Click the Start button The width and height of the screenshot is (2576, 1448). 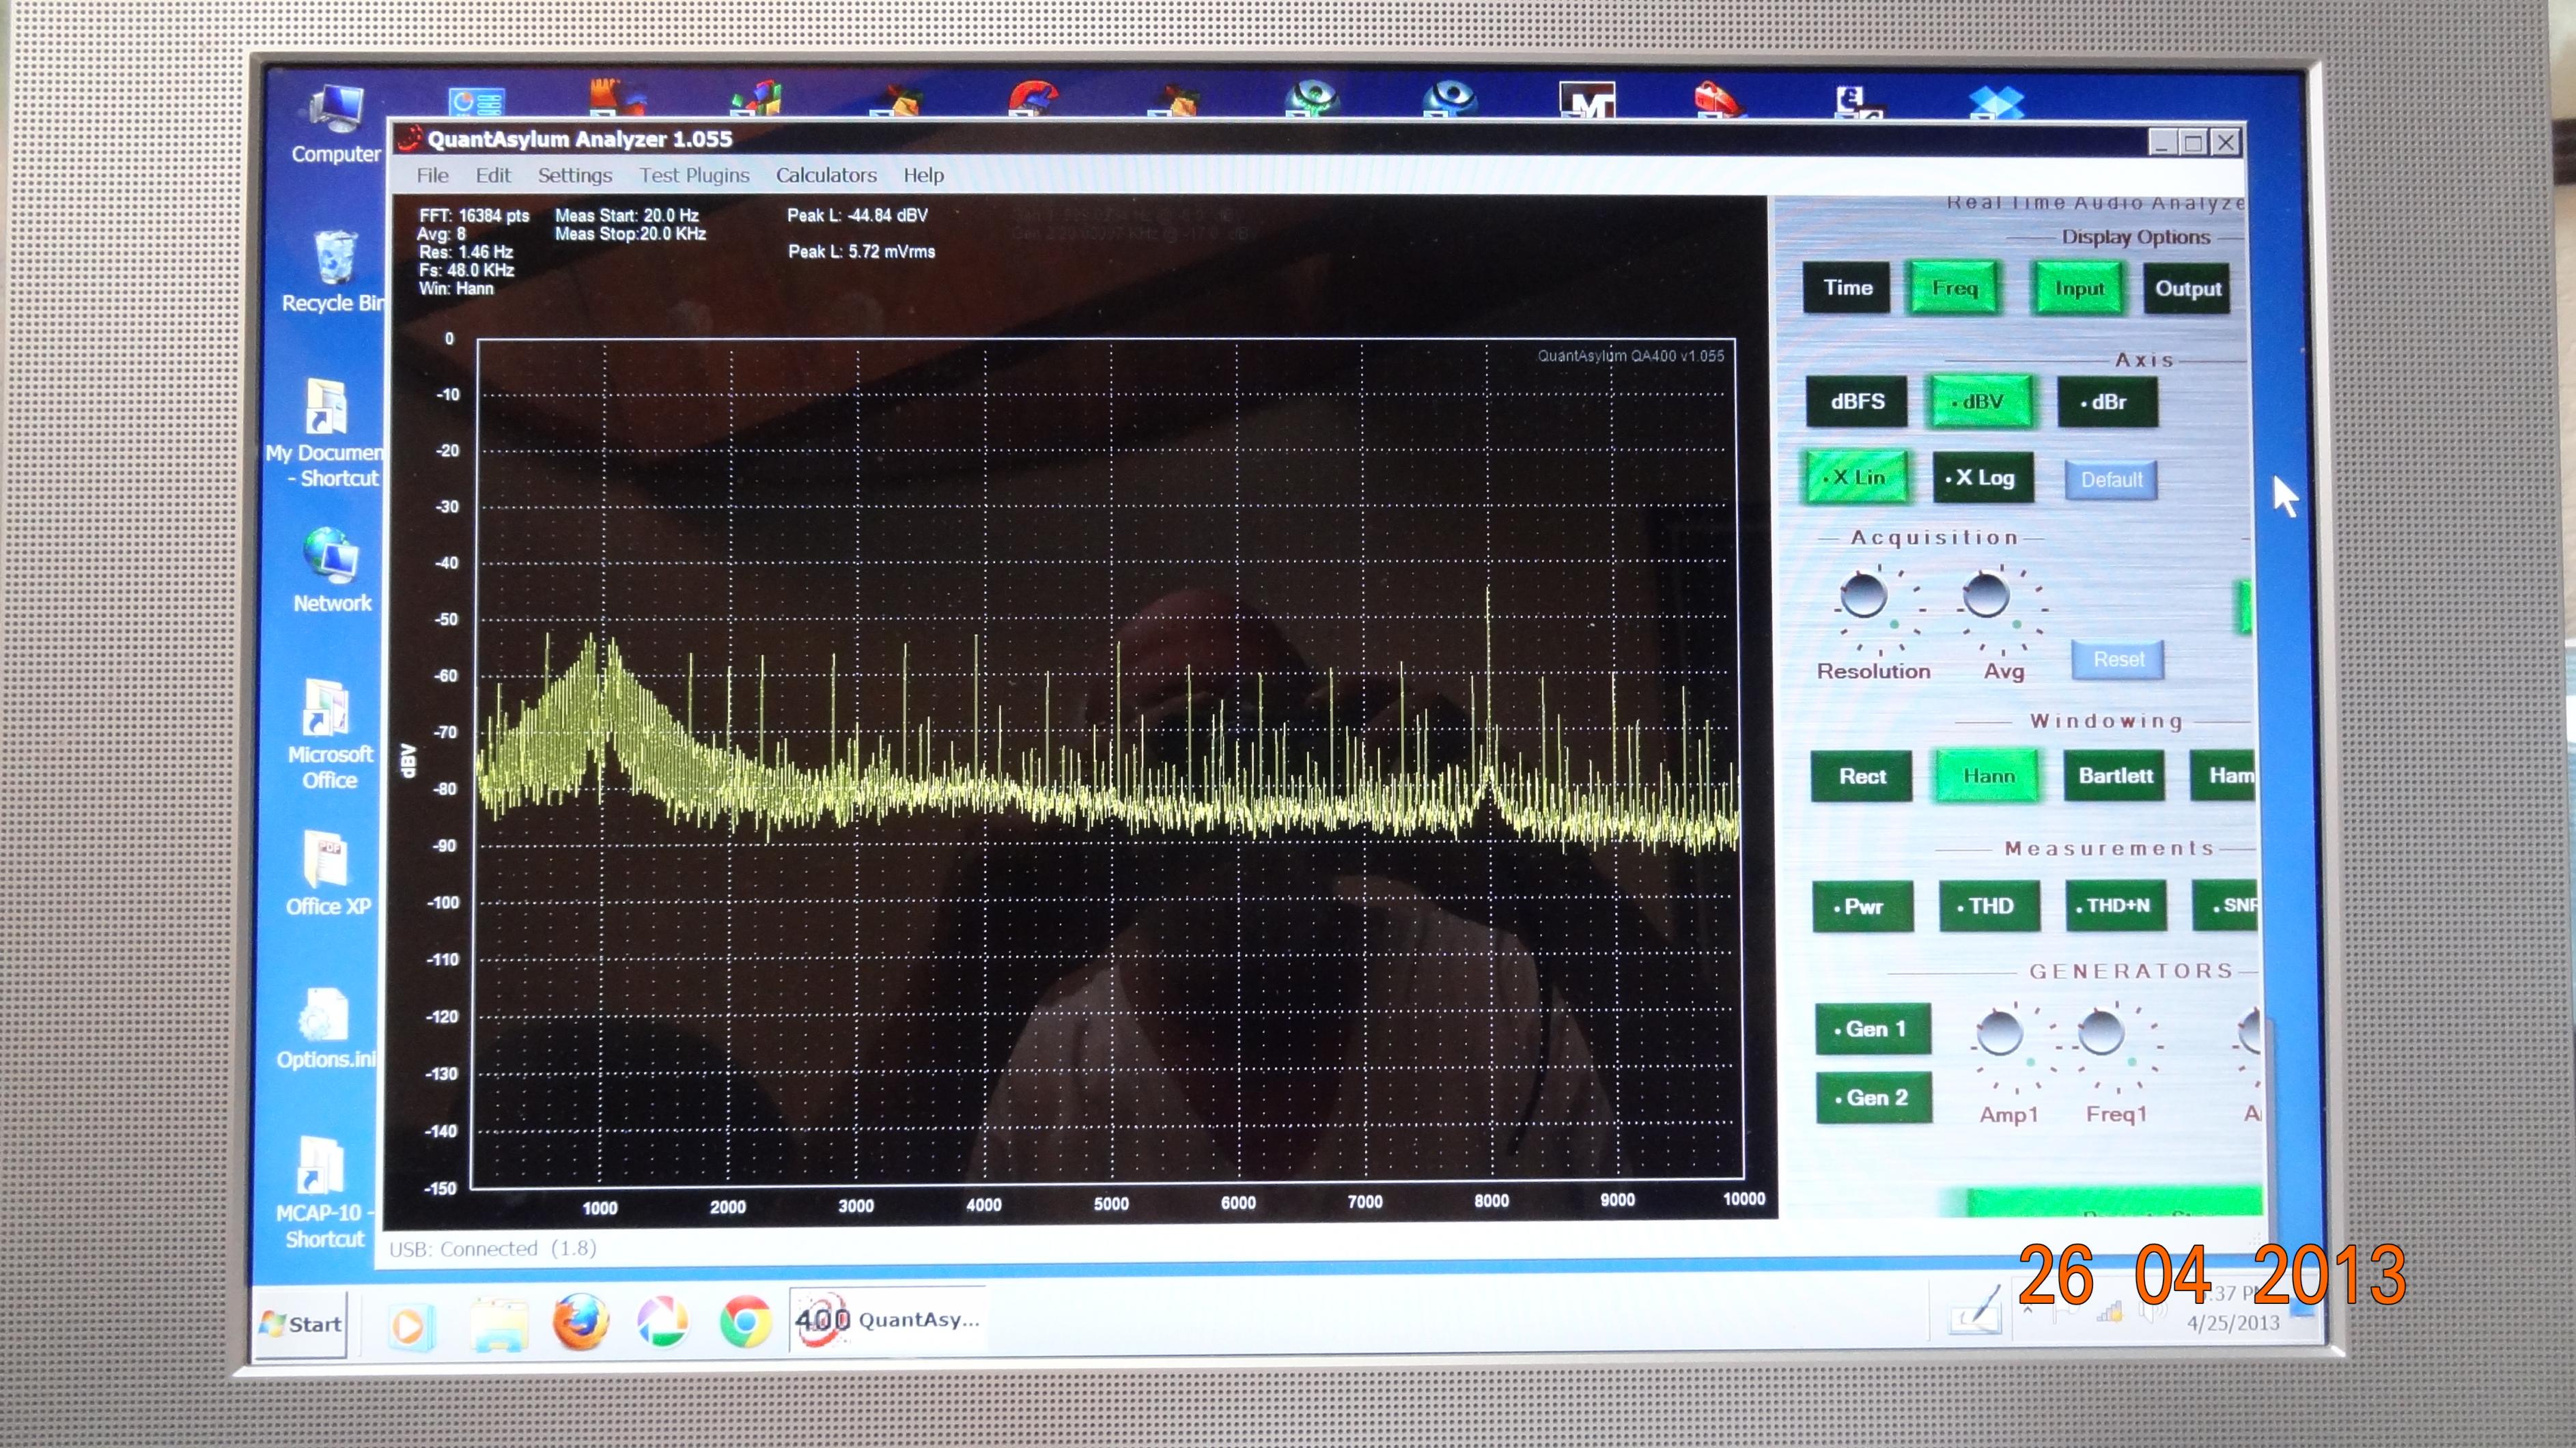pos(300,1325)
